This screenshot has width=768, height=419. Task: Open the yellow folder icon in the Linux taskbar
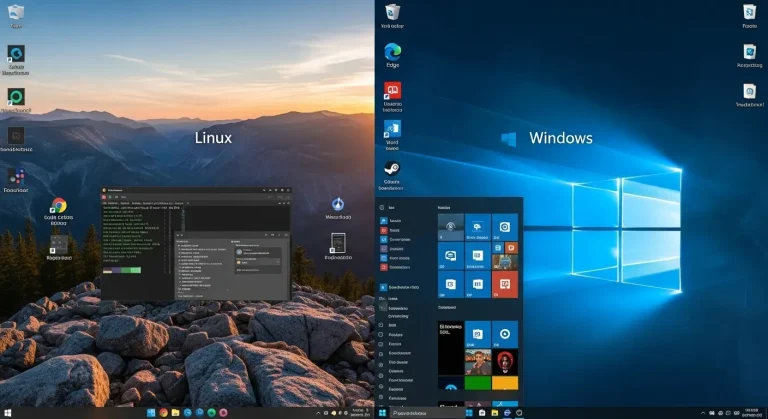(x=175, y=413)
